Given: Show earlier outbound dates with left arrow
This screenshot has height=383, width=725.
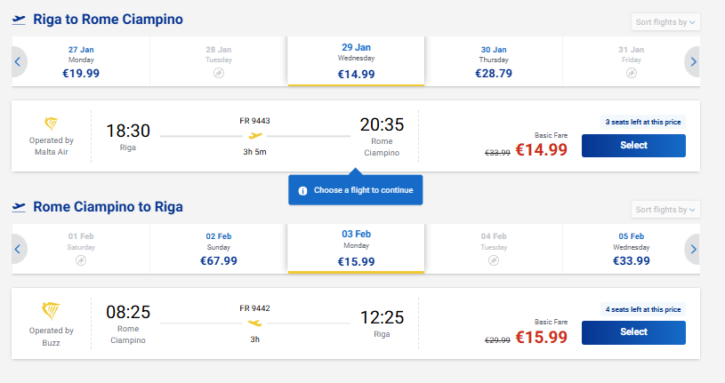Looking at the screenshot, I should (x=18, y=62).
